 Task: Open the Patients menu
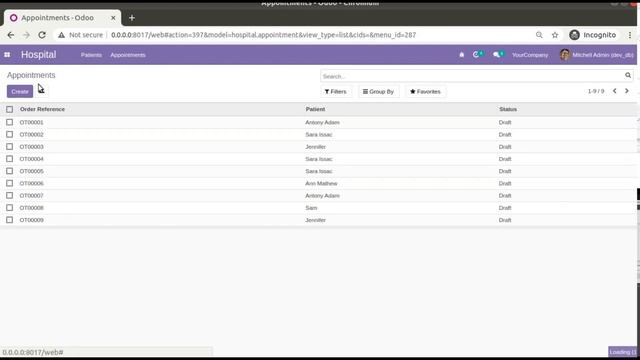pos(91,55)
